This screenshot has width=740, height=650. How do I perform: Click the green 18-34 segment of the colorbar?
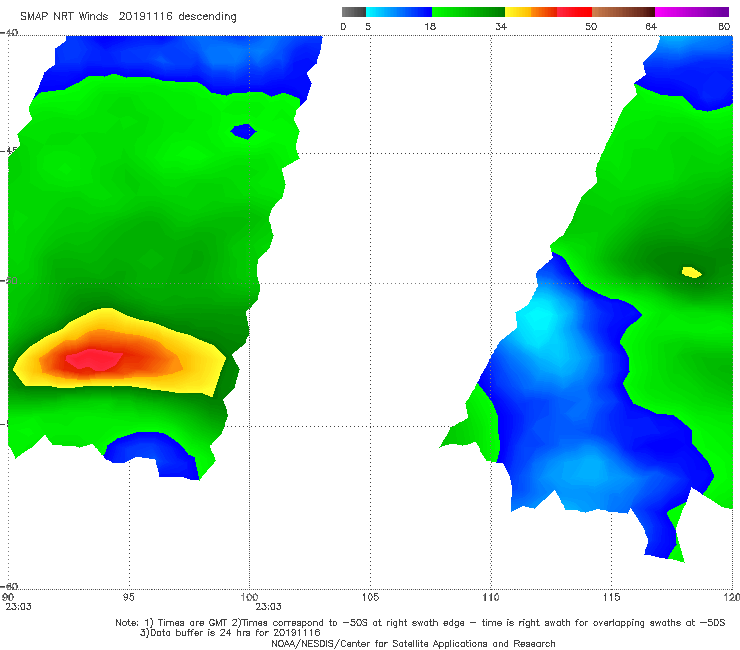pyautogui.click(x=468, y=12)
